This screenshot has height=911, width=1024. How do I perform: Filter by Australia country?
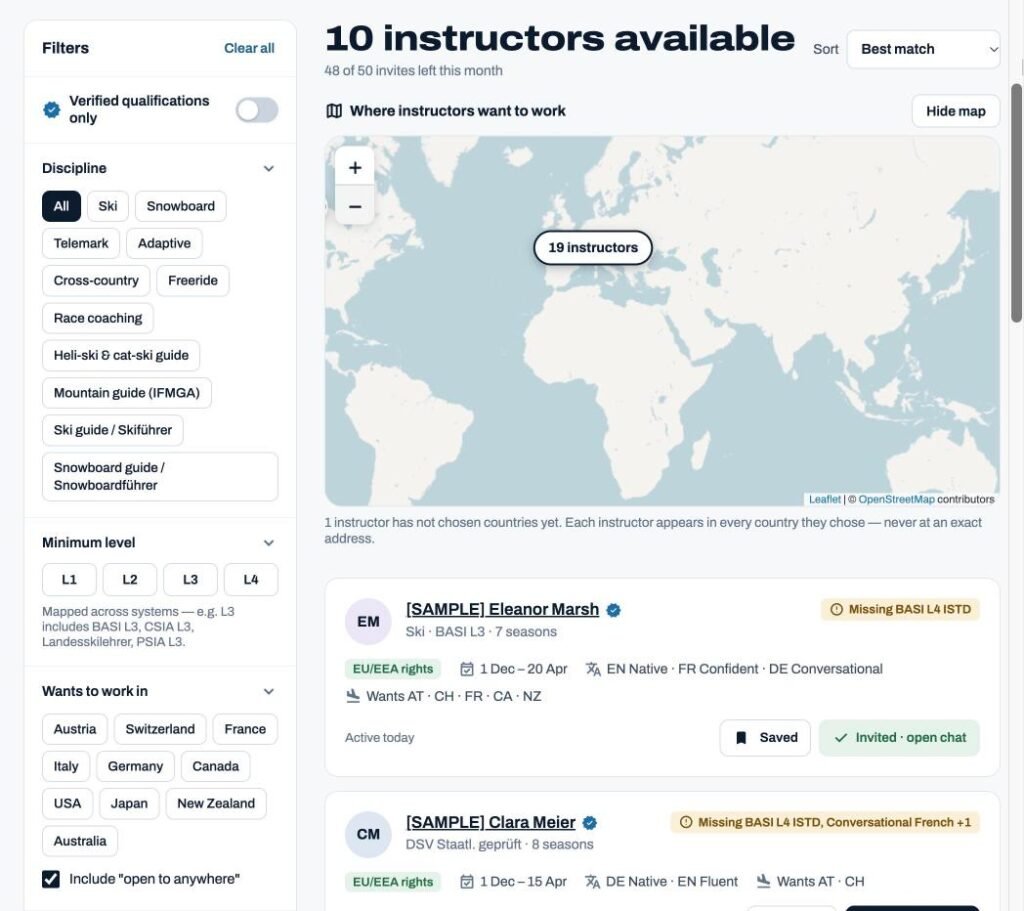[x=80, y=841]
